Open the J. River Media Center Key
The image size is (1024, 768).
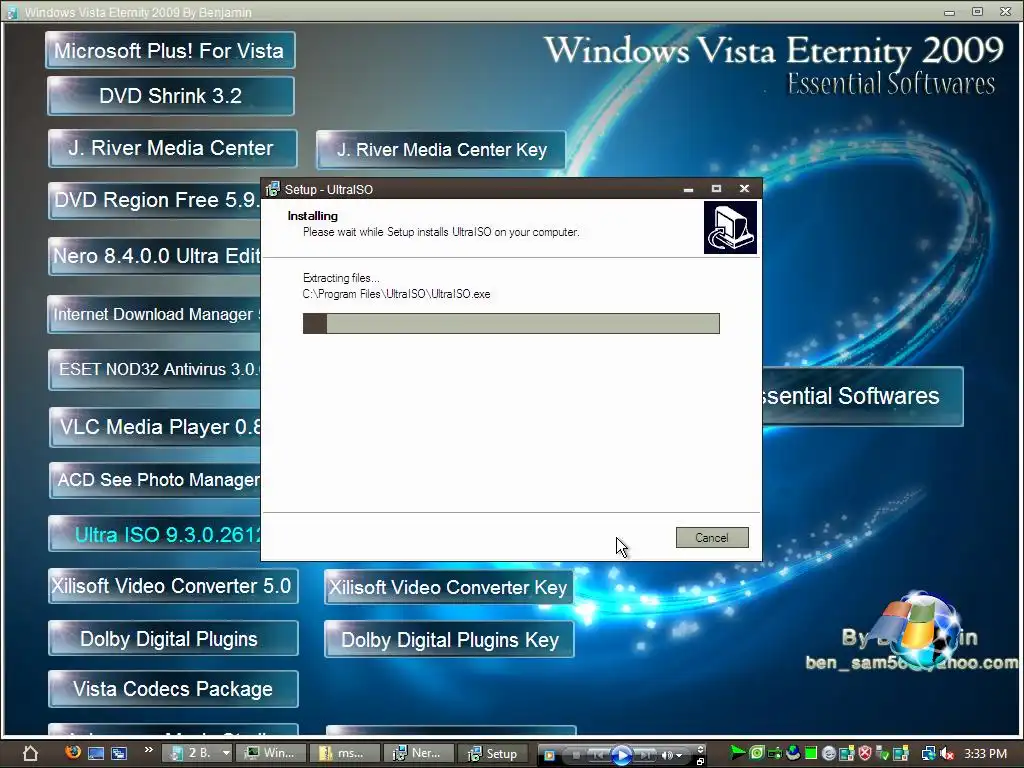[441, 150]
